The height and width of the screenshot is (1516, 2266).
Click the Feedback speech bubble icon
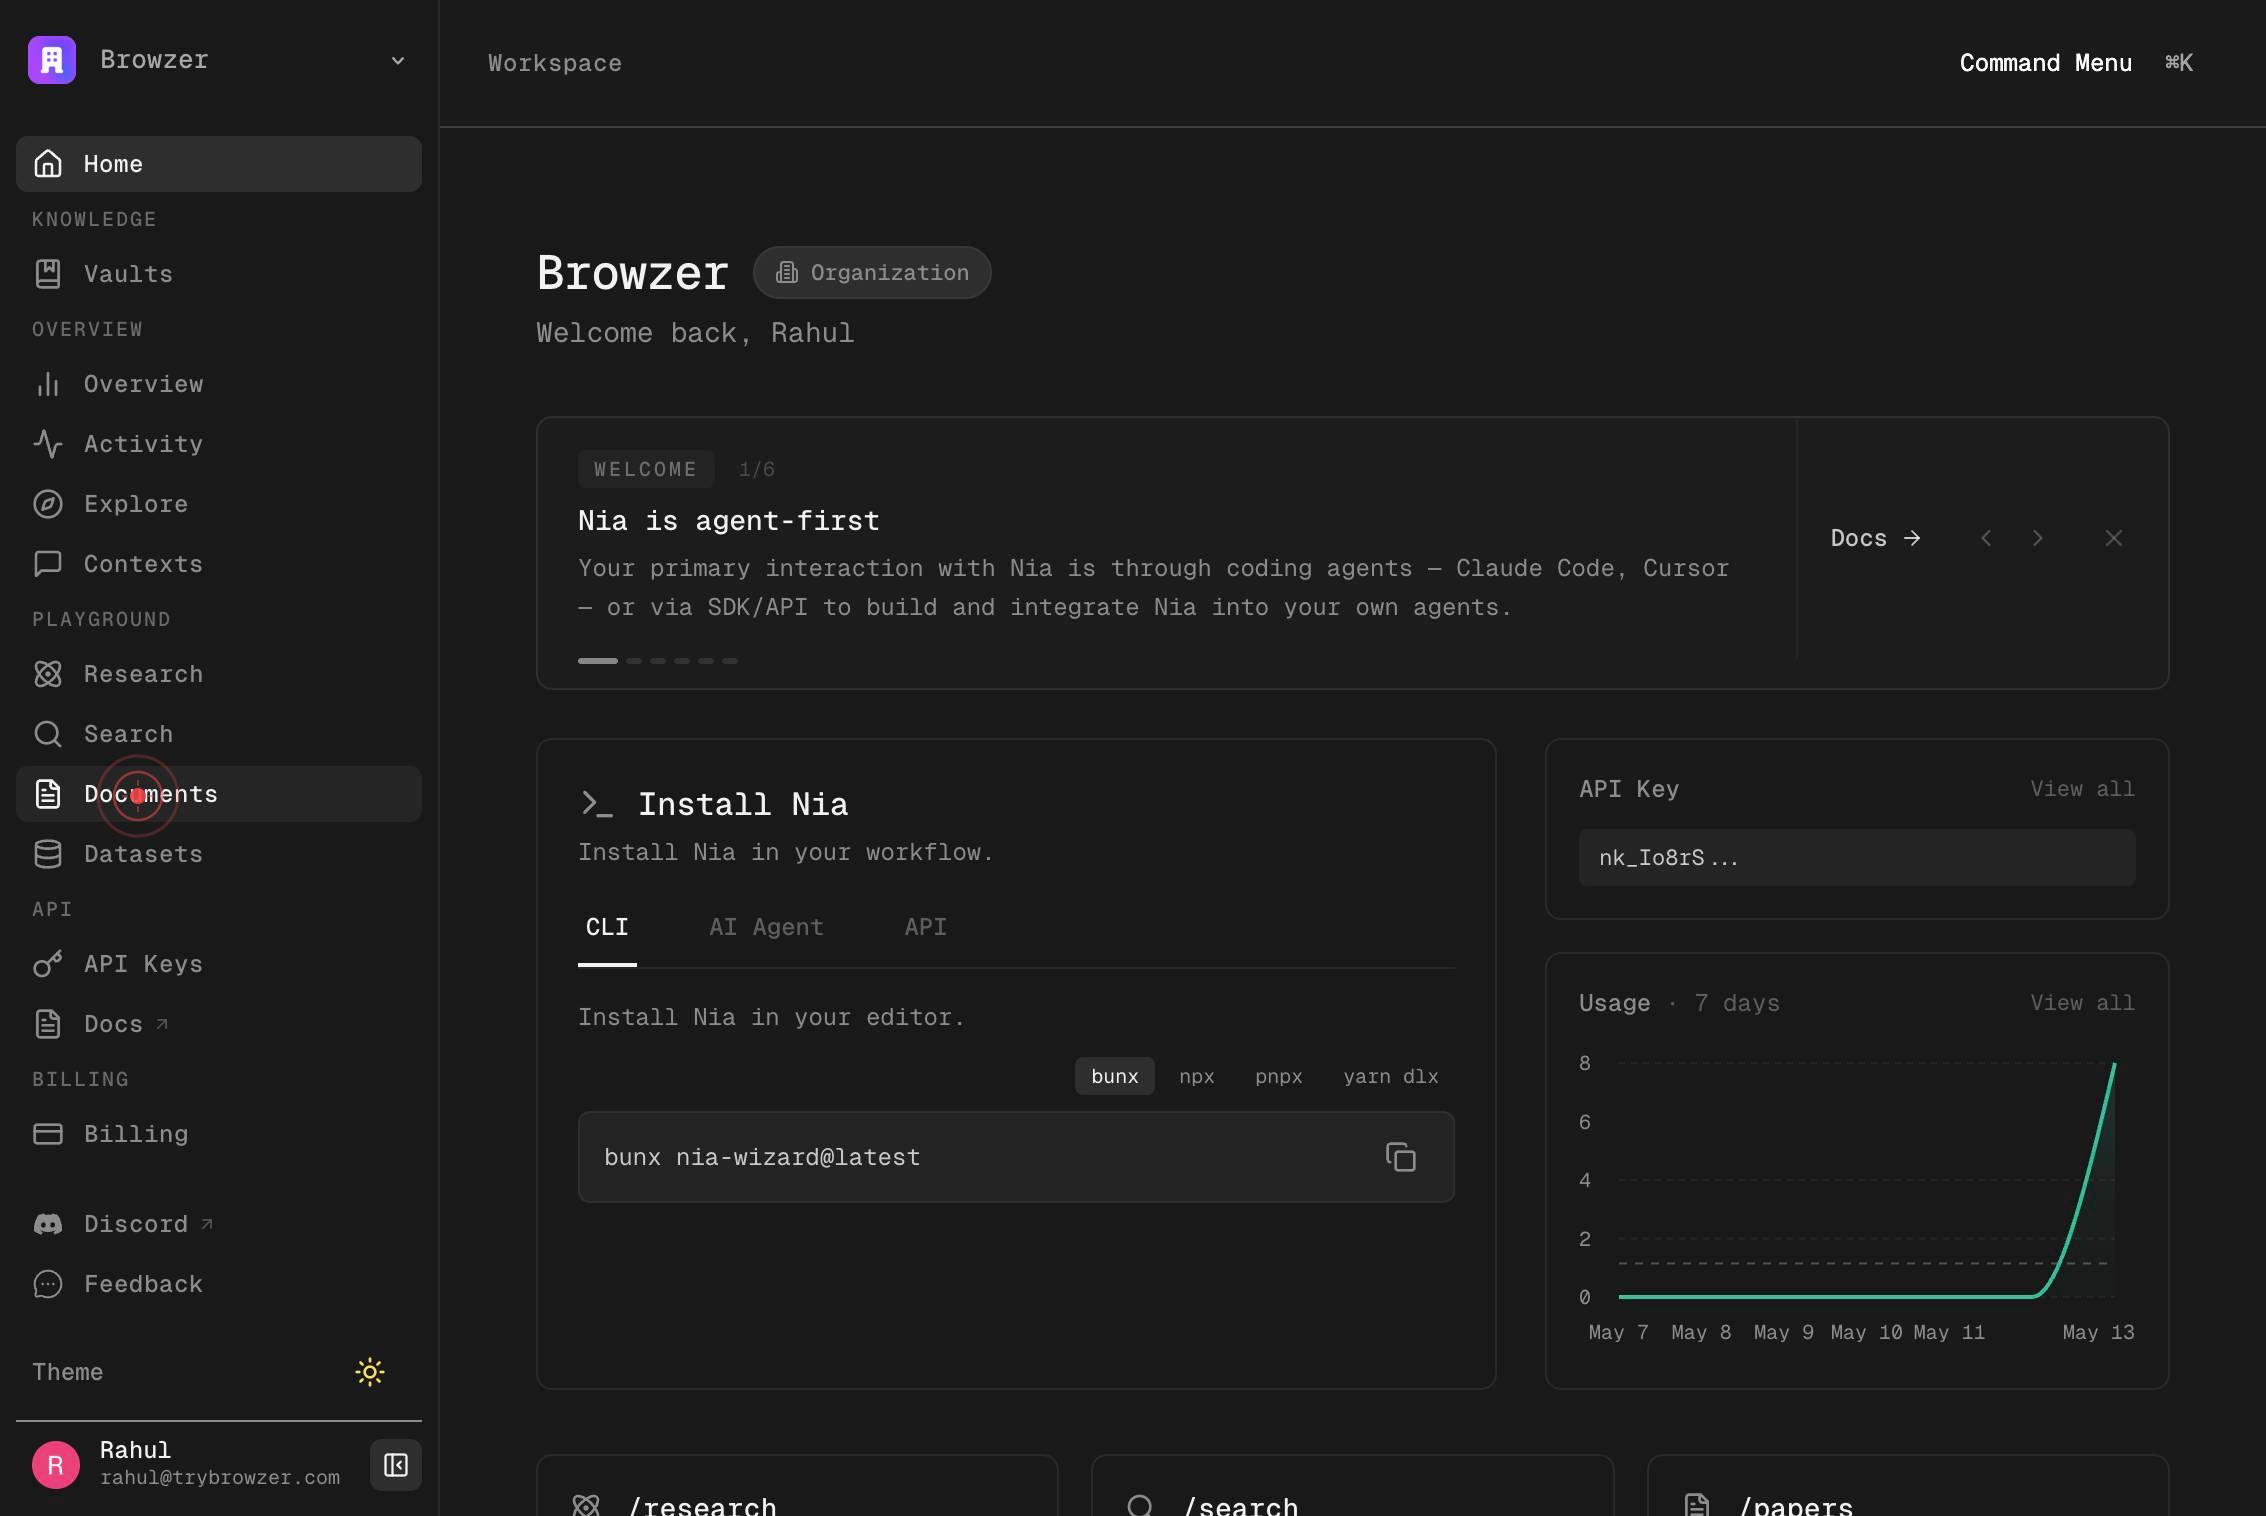[x=48, y=1284]
